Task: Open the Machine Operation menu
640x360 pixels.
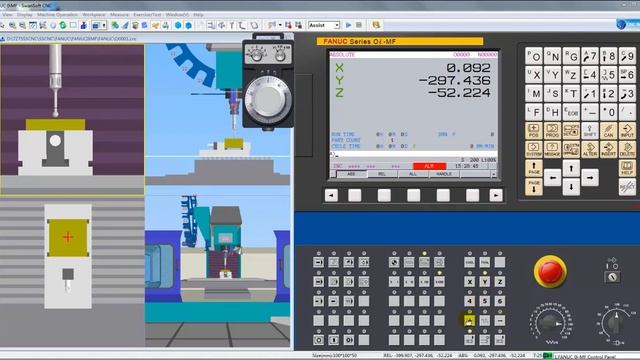Action: click(58, 15)
